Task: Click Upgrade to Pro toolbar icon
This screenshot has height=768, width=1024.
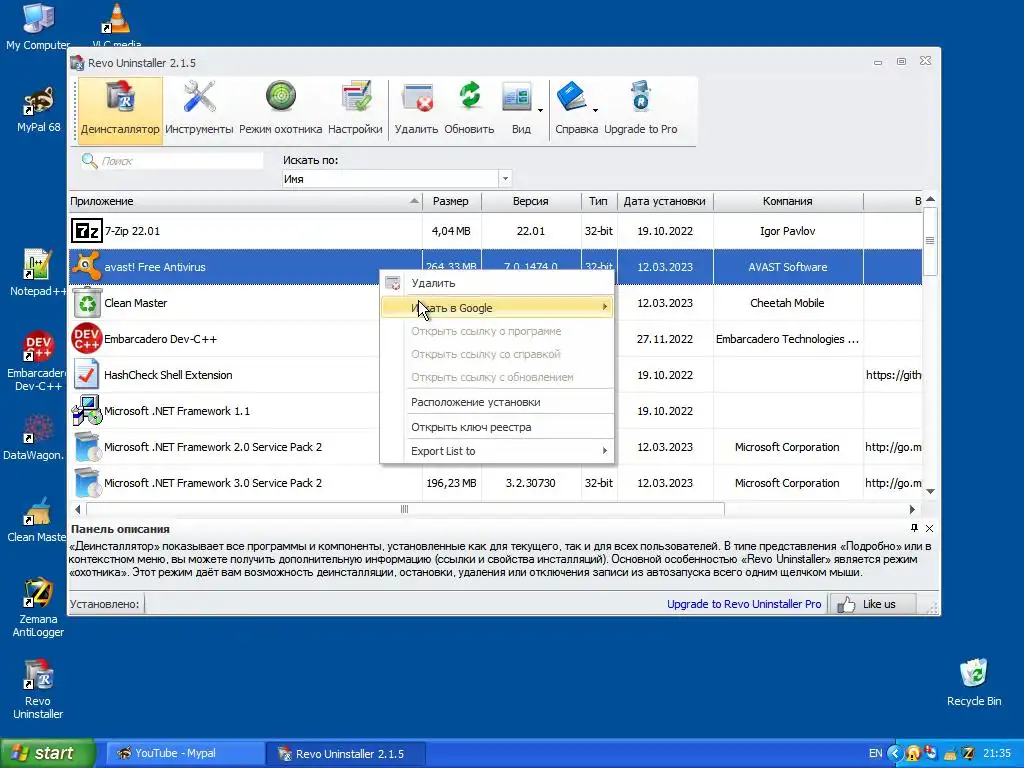Action: click(x=641, y=109)
